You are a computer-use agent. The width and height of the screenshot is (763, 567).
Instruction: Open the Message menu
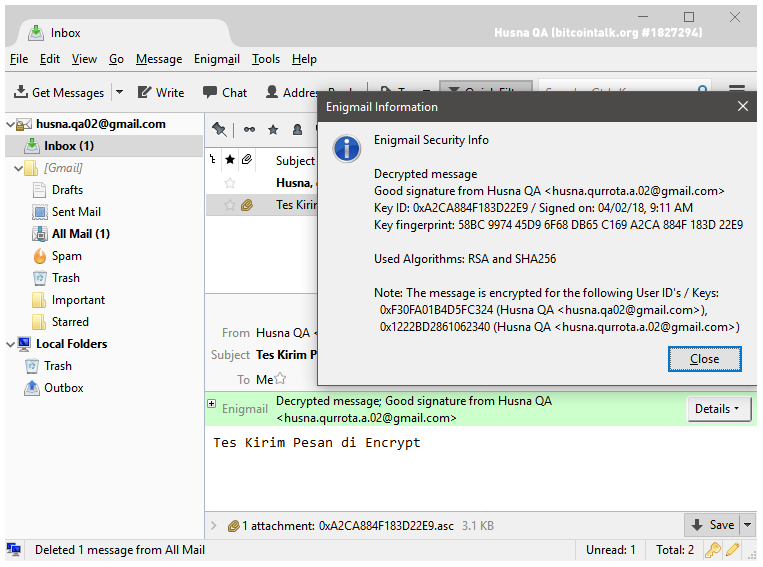click(x=159, y=59)
